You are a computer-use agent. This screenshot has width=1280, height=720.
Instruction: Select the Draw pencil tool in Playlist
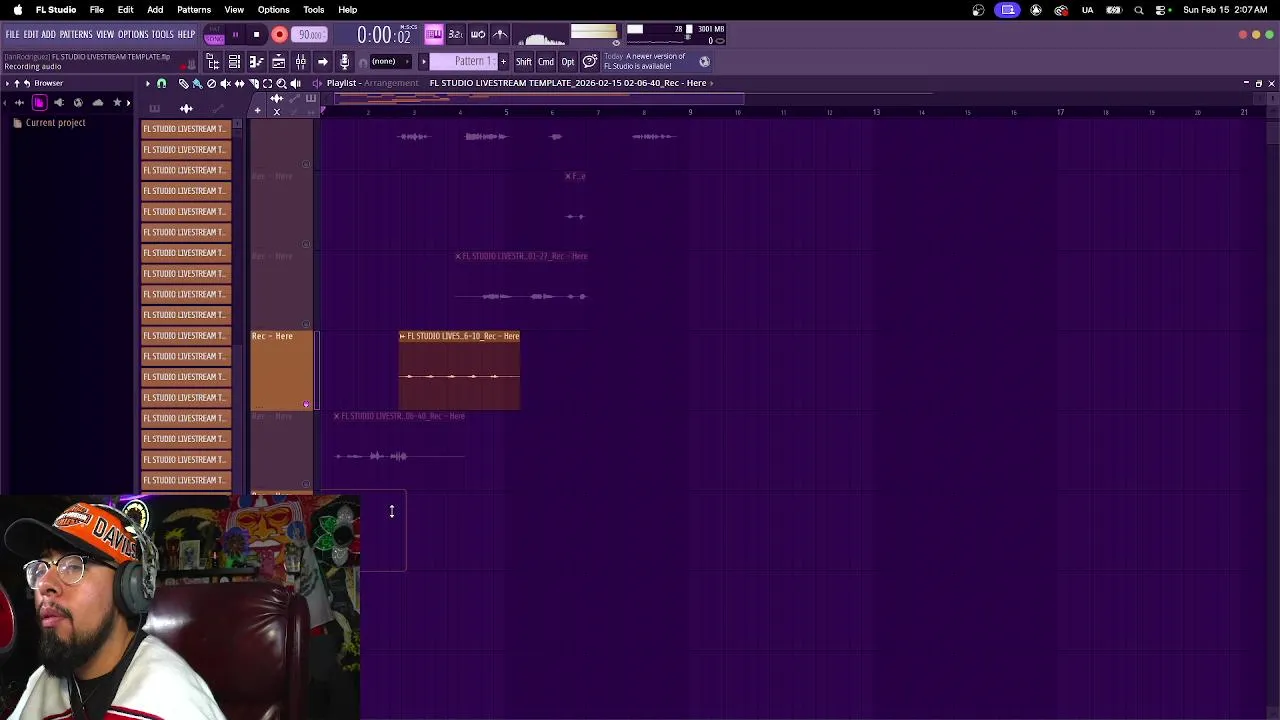click(x=183, y=84)
